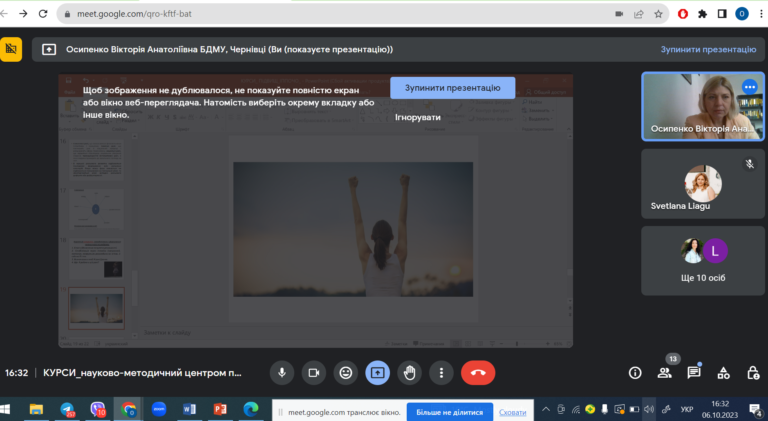This screenshot has width=768, height=421.
Task: Open the activities panel icon
Action: pyautogui.click(x=724, y=372)
